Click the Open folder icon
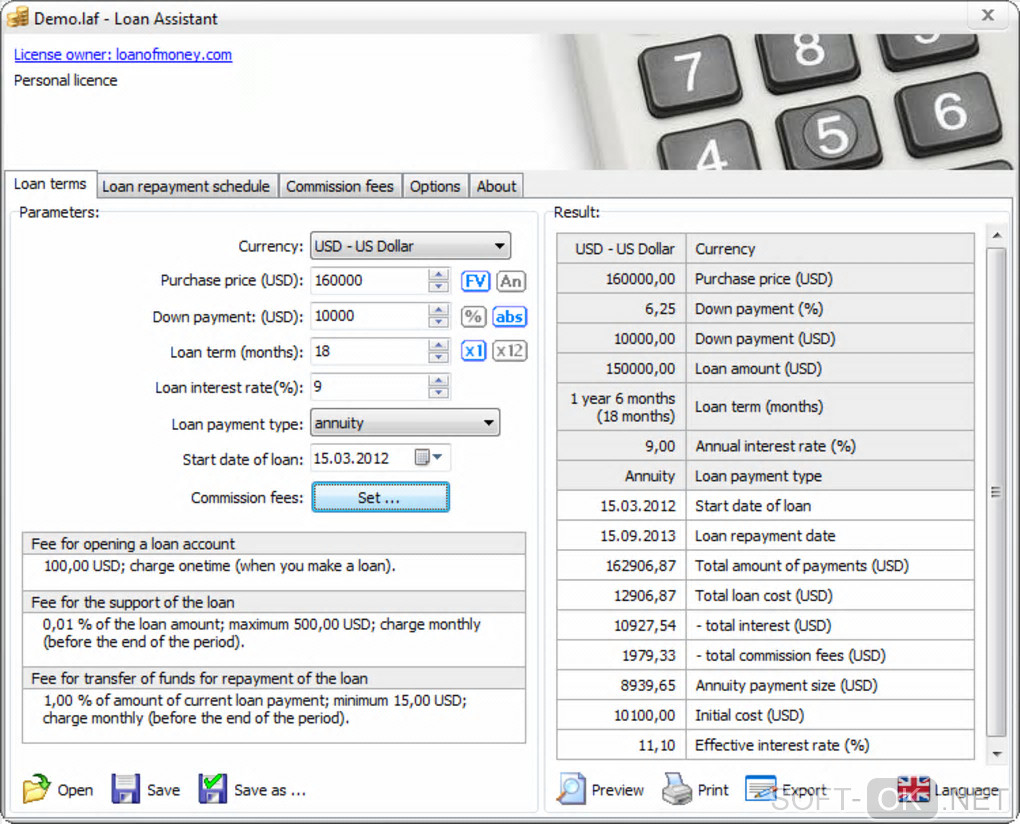Screen dimensions: 1020x824 (x=36, y=788)
